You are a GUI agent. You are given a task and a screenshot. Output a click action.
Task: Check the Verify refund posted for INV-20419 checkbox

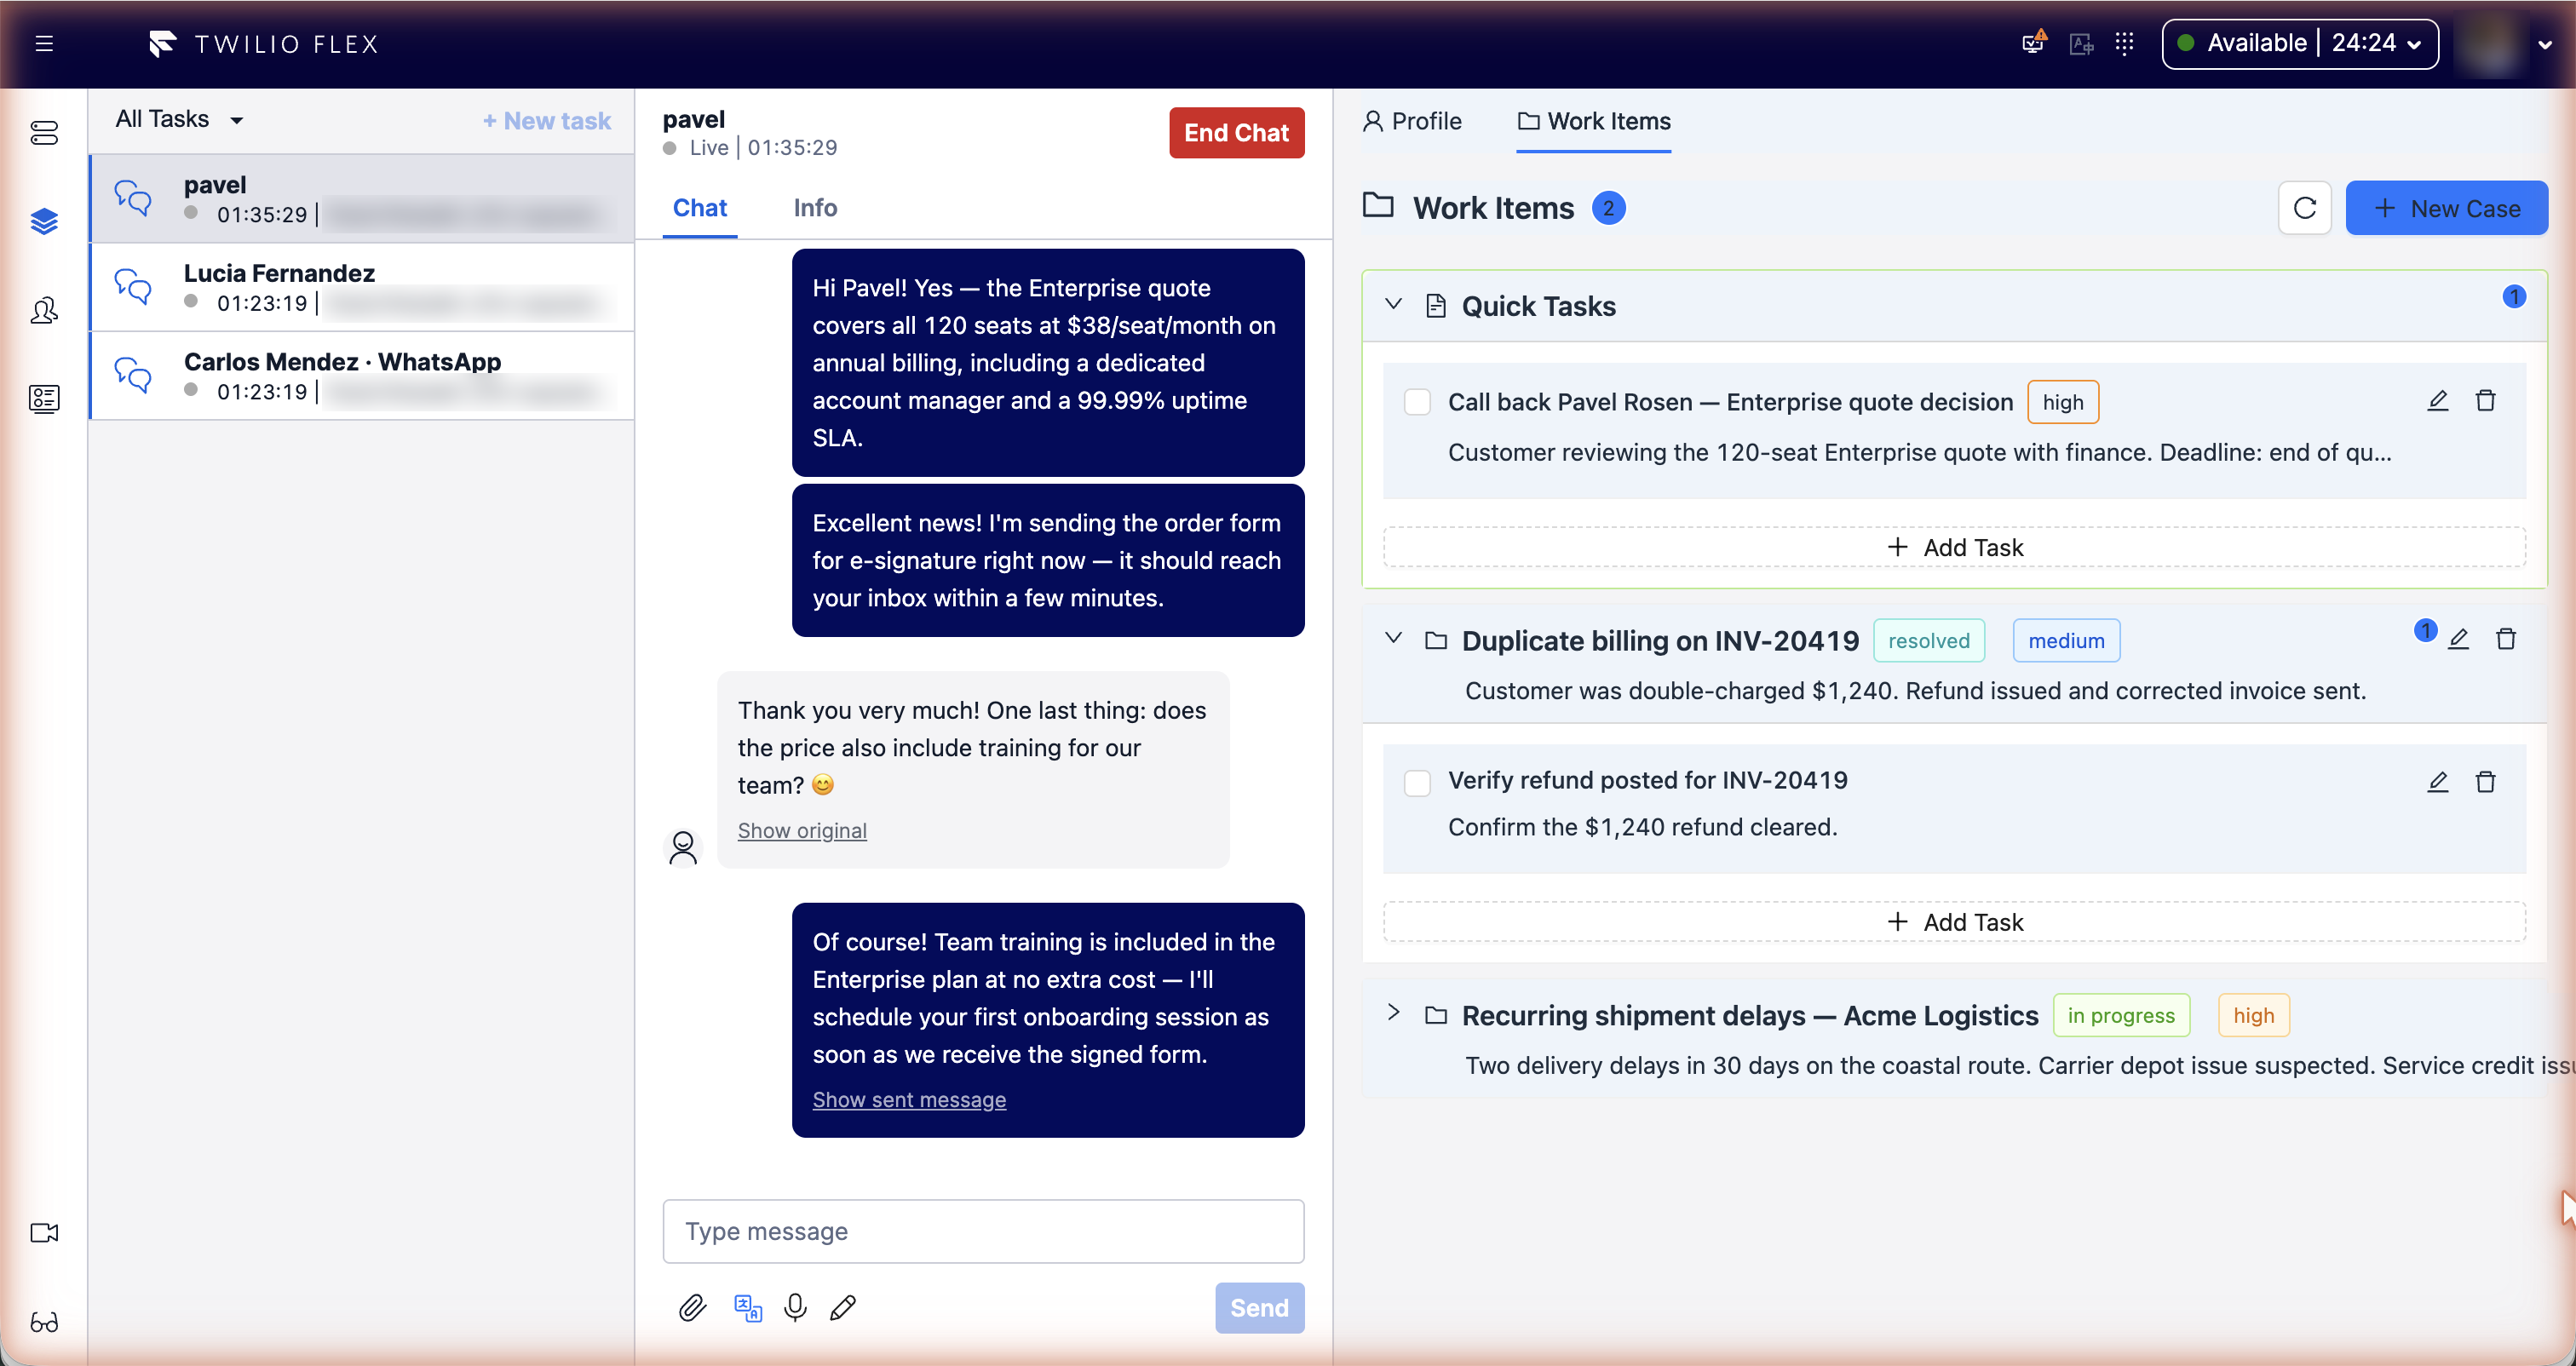(1417, 783)
